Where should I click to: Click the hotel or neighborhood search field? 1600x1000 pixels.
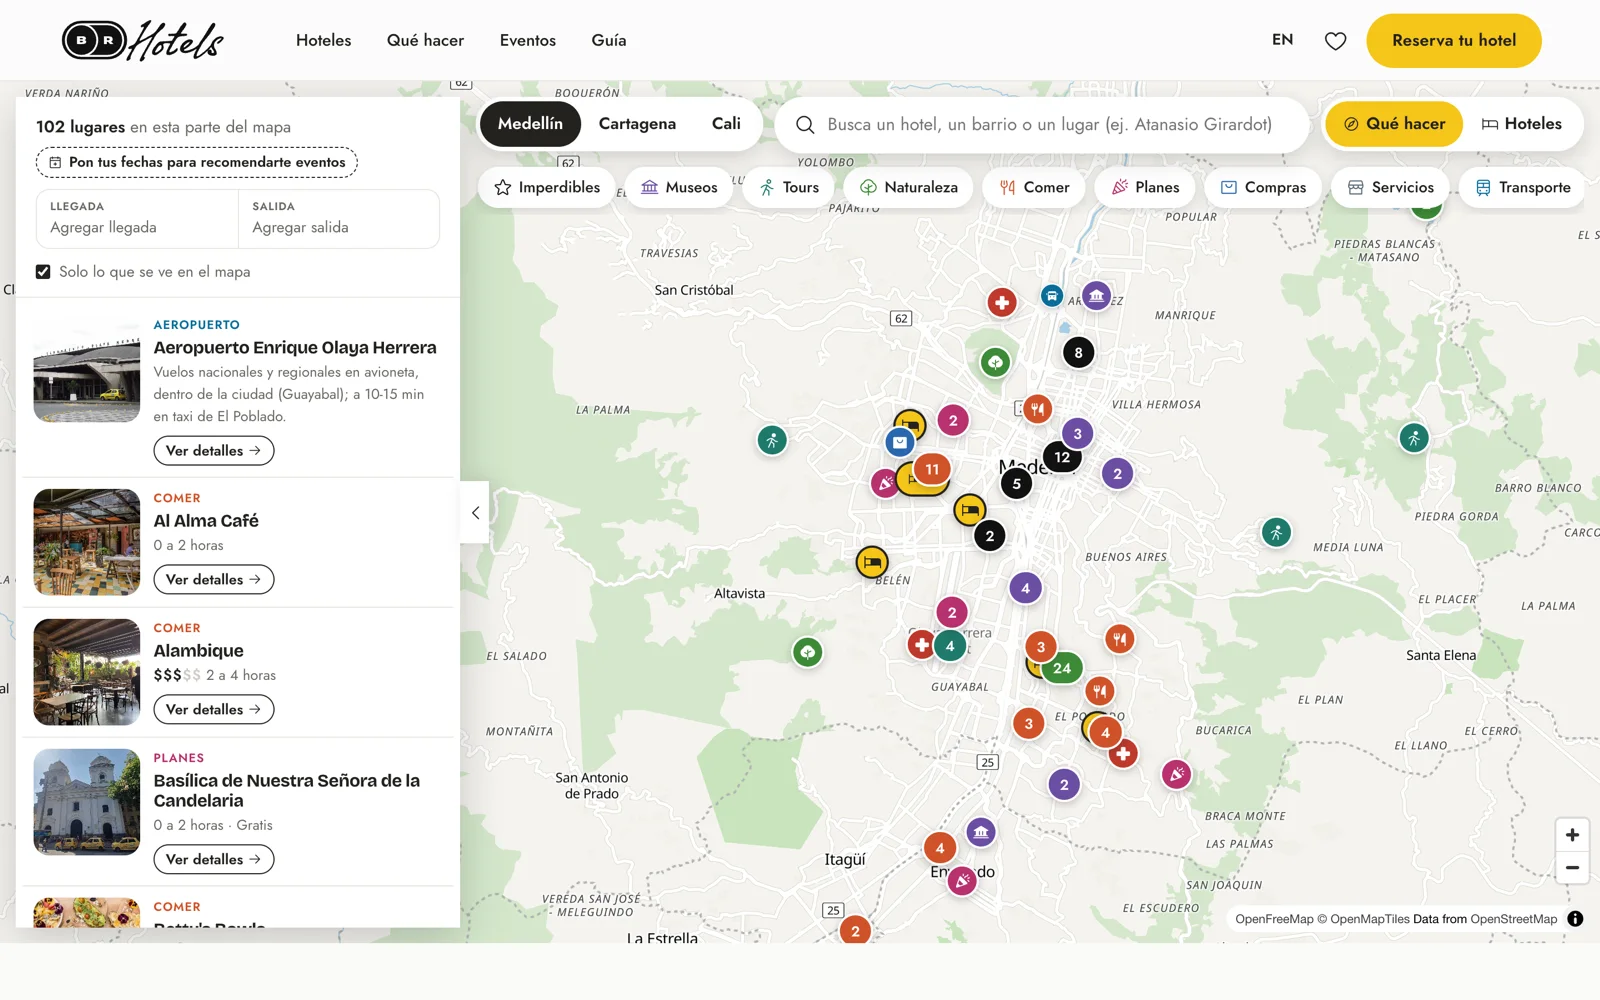click(1041, 124)
